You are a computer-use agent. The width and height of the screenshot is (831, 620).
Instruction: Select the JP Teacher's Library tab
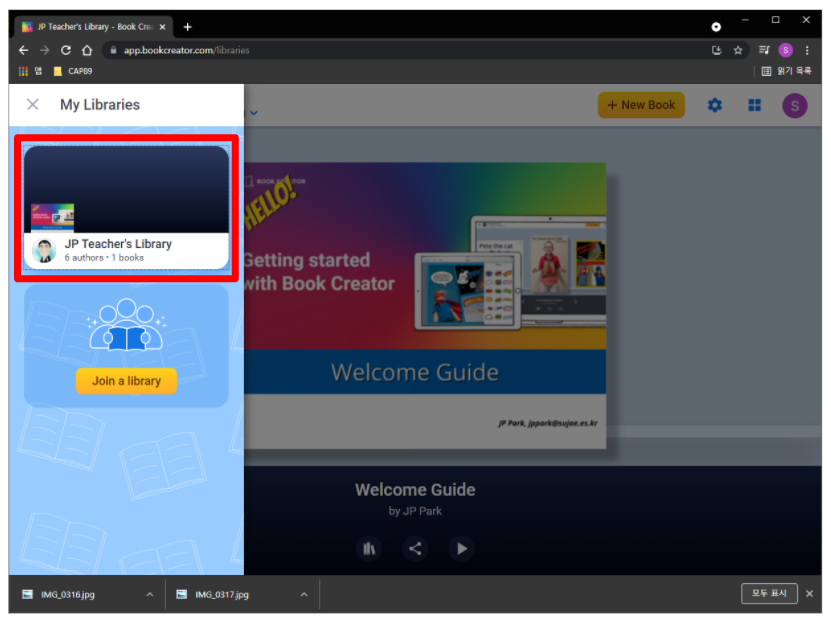tap(94, 27)
